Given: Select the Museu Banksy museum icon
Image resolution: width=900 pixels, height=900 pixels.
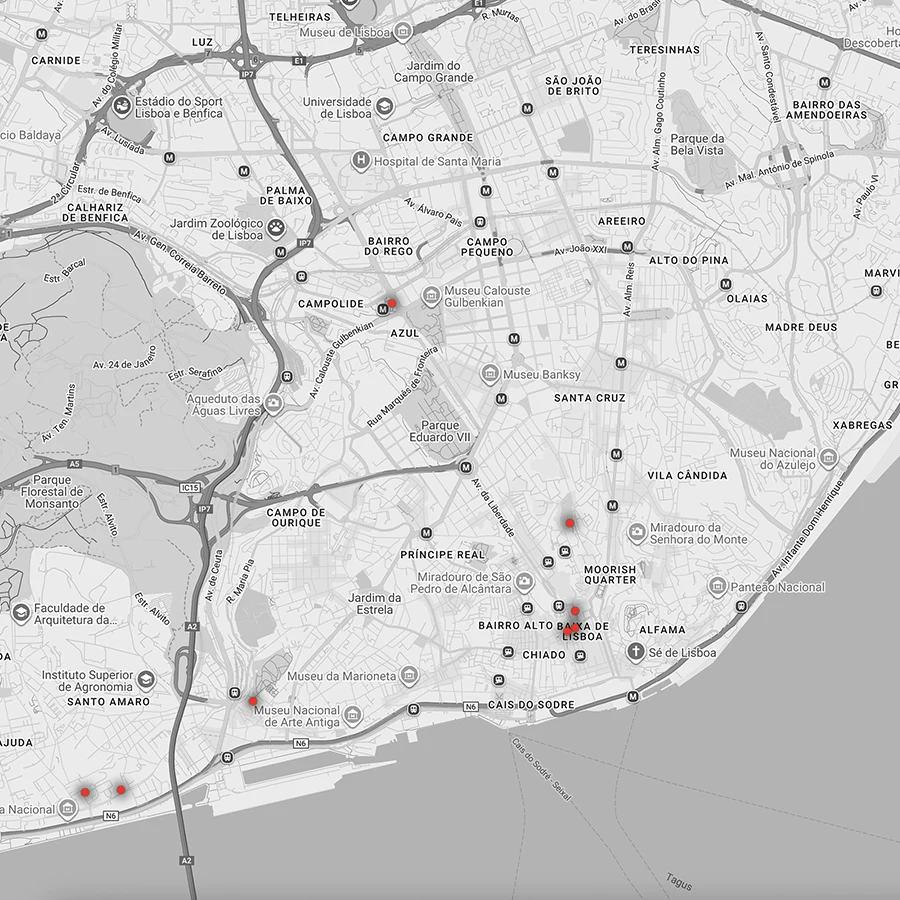Looking at the screenshot, I should point(489,374).
